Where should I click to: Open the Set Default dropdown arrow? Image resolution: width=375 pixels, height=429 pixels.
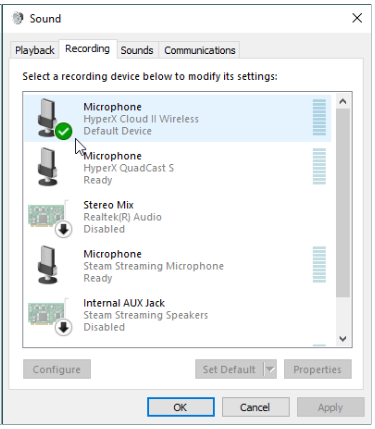pos(270,369)
